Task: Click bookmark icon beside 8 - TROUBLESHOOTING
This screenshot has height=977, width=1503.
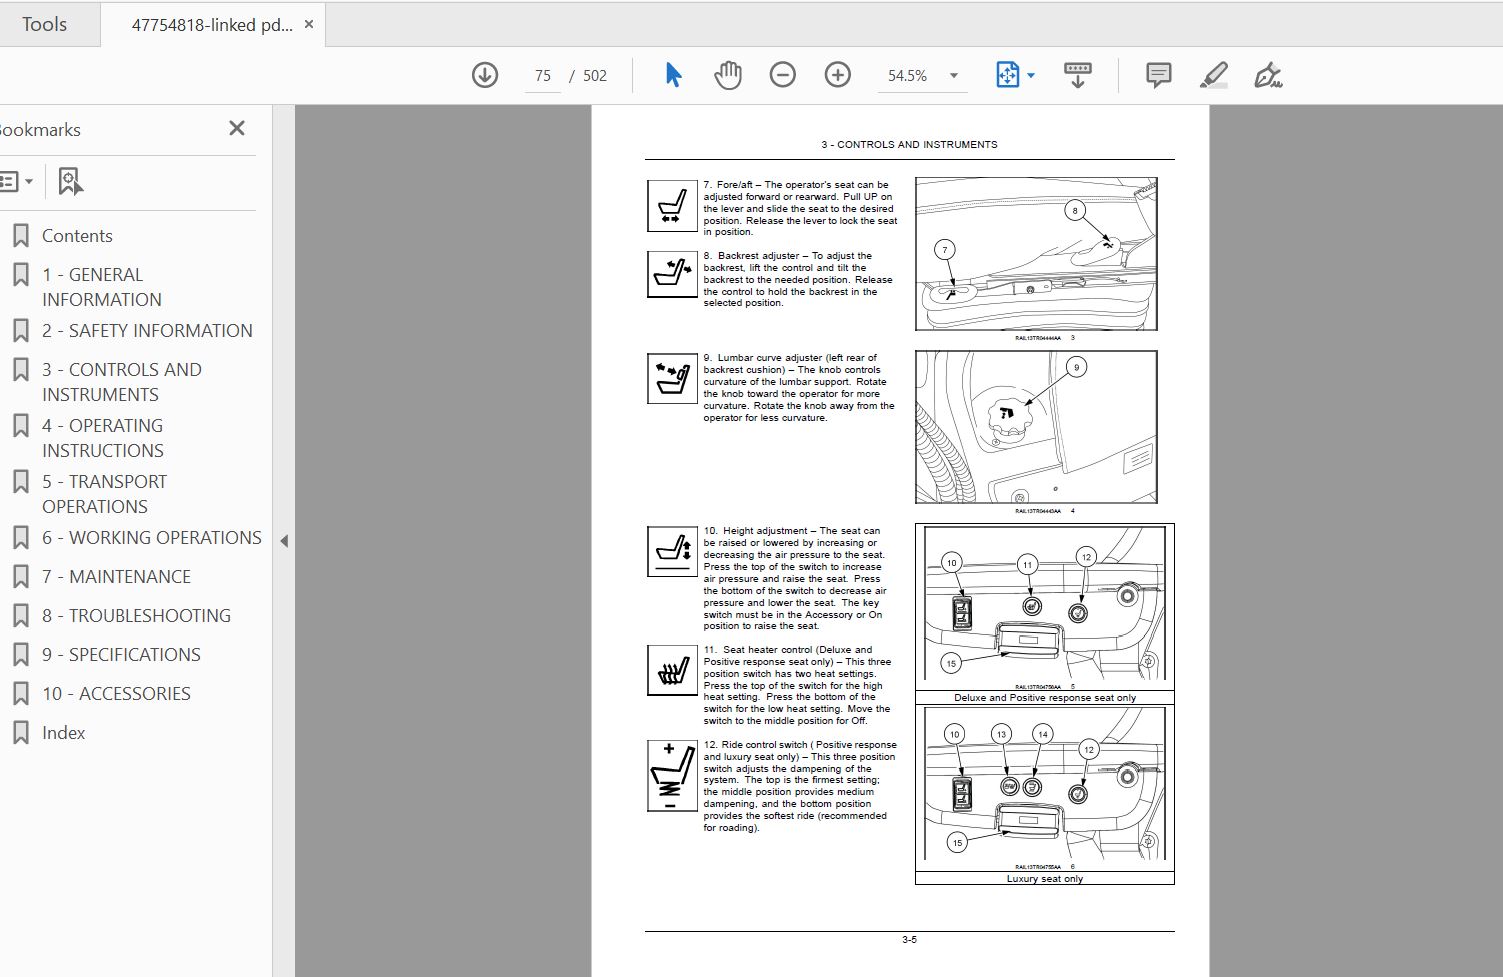Action: tap(20, 616)
